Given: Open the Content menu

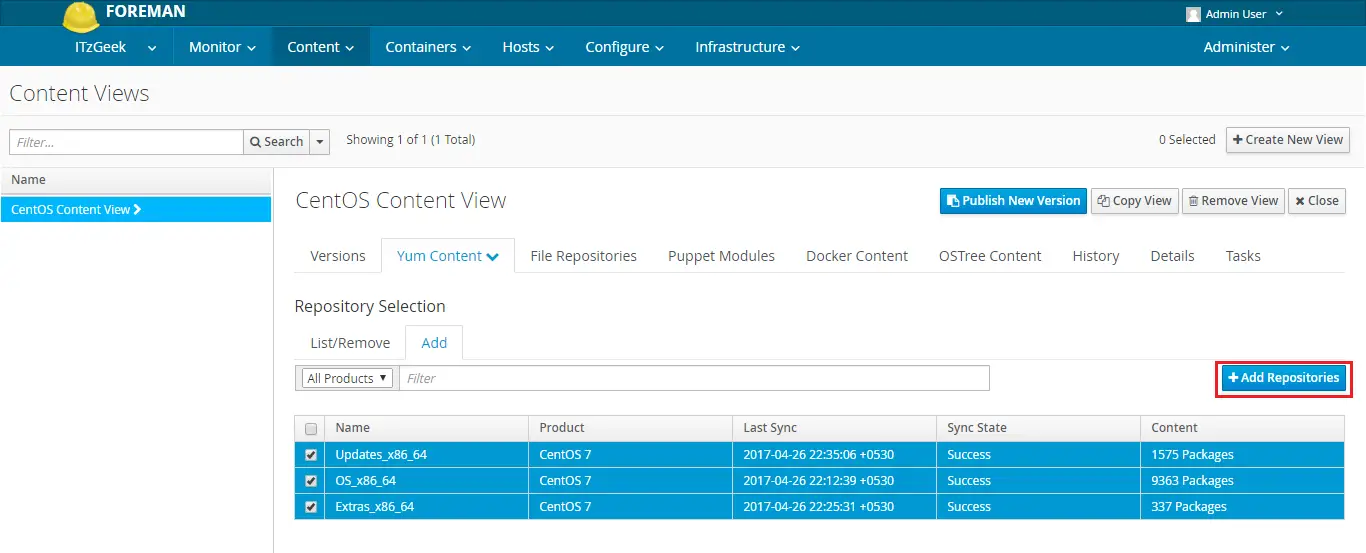Looking at the screenshot, I should coord(320,47).
